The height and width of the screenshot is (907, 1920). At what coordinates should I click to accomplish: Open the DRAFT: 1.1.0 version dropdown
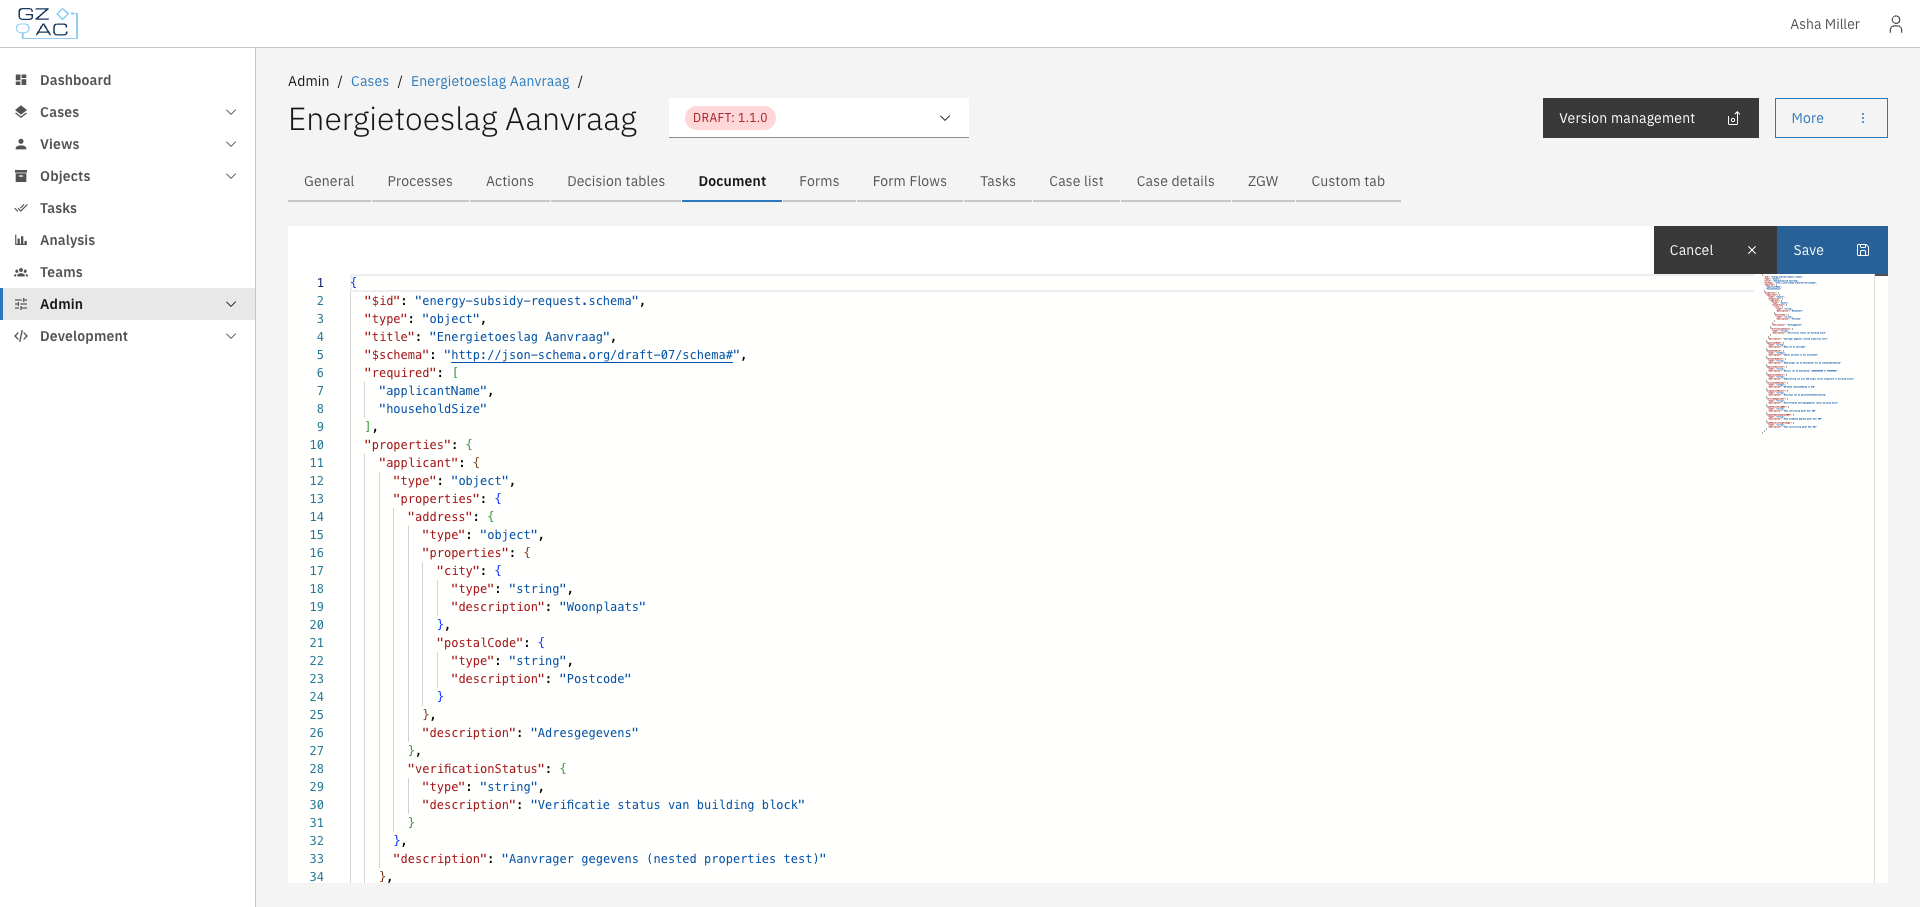pyautogui.click(x=819, y=118)
